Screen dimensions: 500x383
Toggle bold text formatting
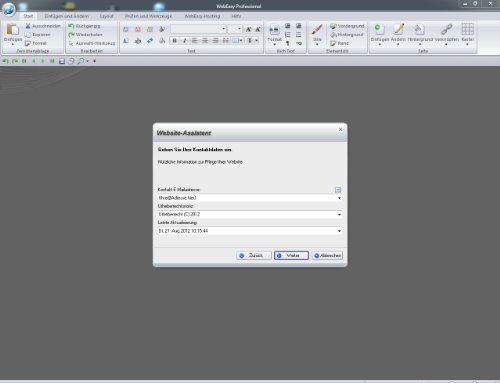coord(174,40)
